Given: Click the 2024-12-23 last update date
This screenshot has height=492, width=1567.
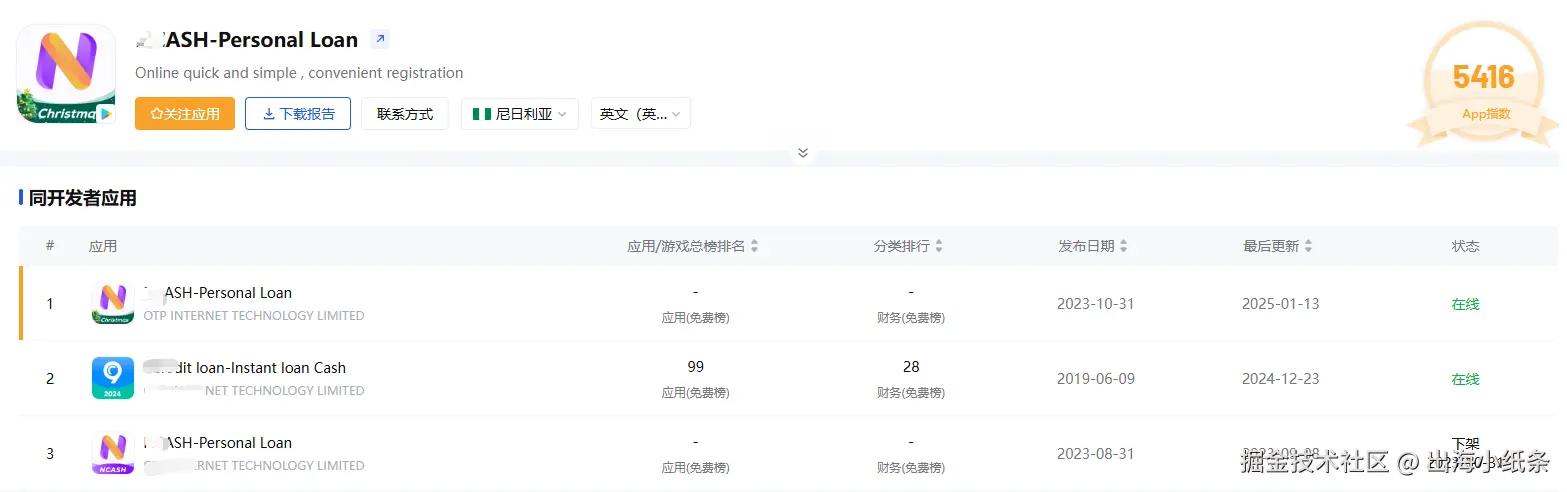Looking at the screenshot, I should tap(1280, 379).
